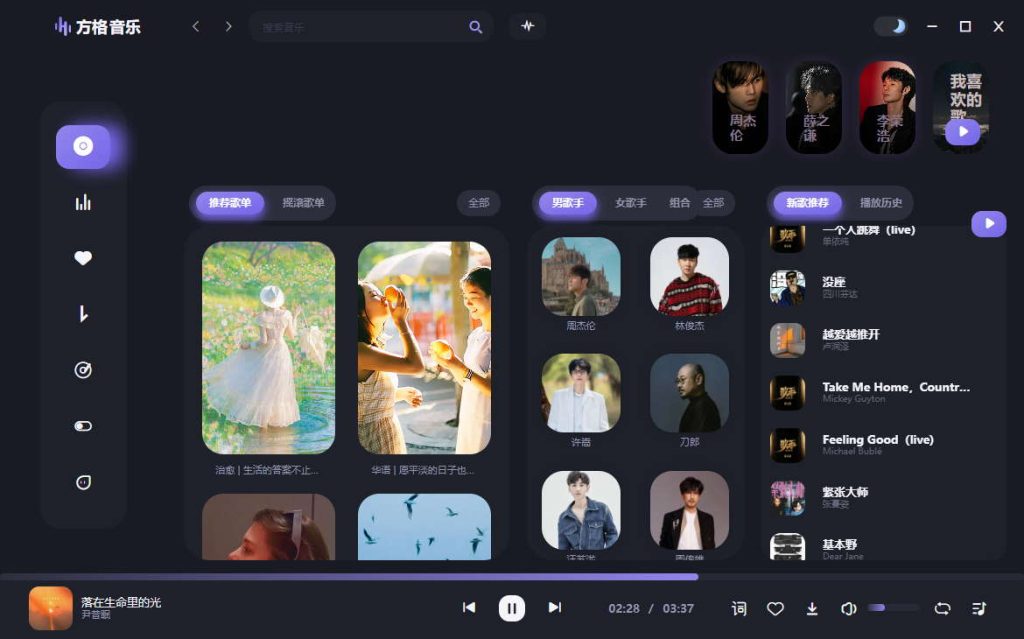Open the 薛之谦 top pill card

pos(814,107)
